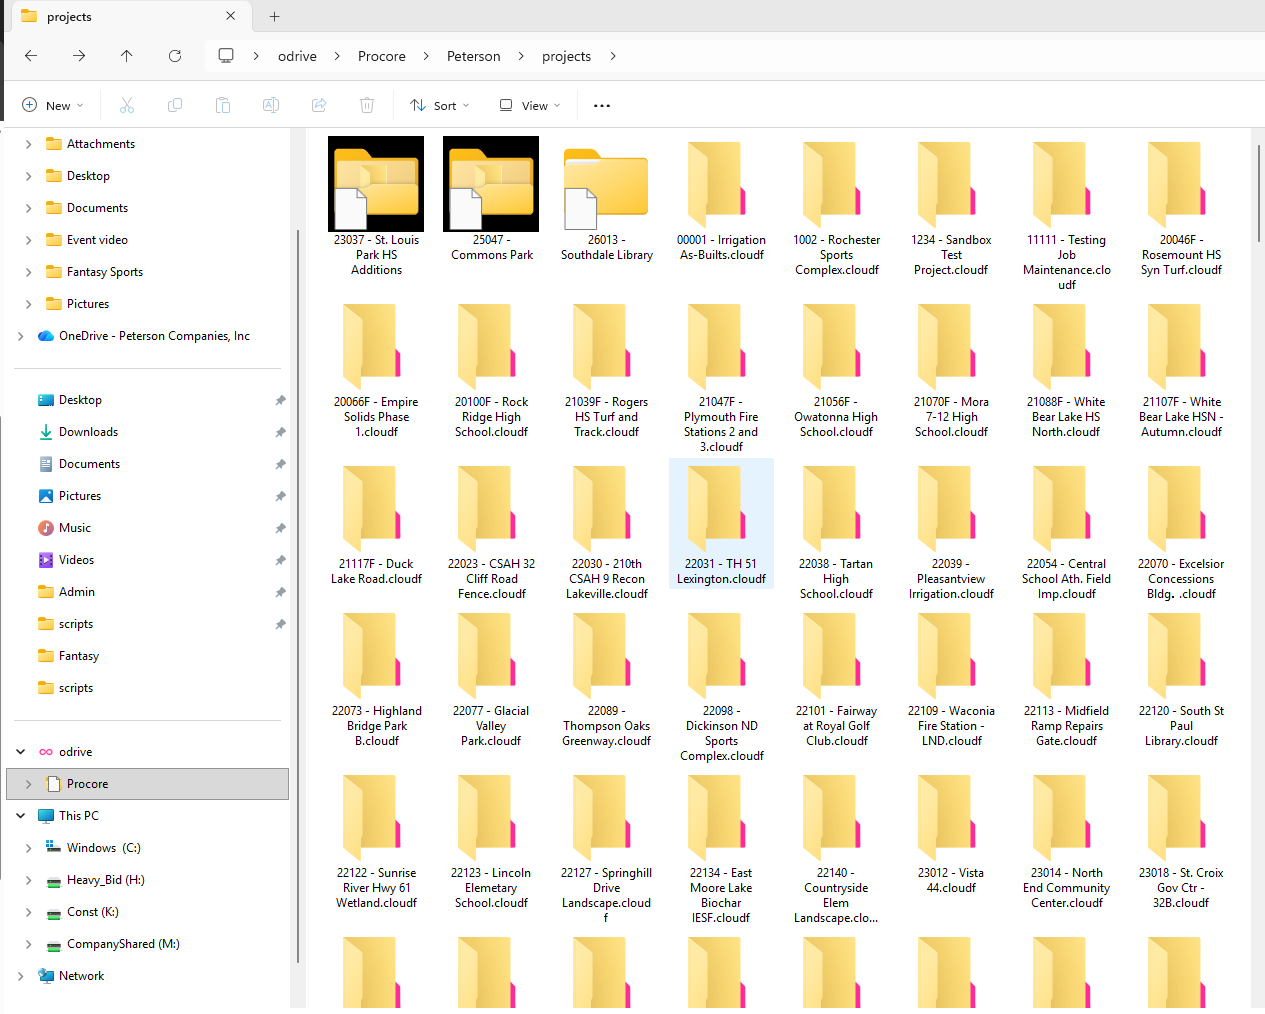1265x1014 pixels.
Task: Go up one folder level
Action: pos(127,56)
